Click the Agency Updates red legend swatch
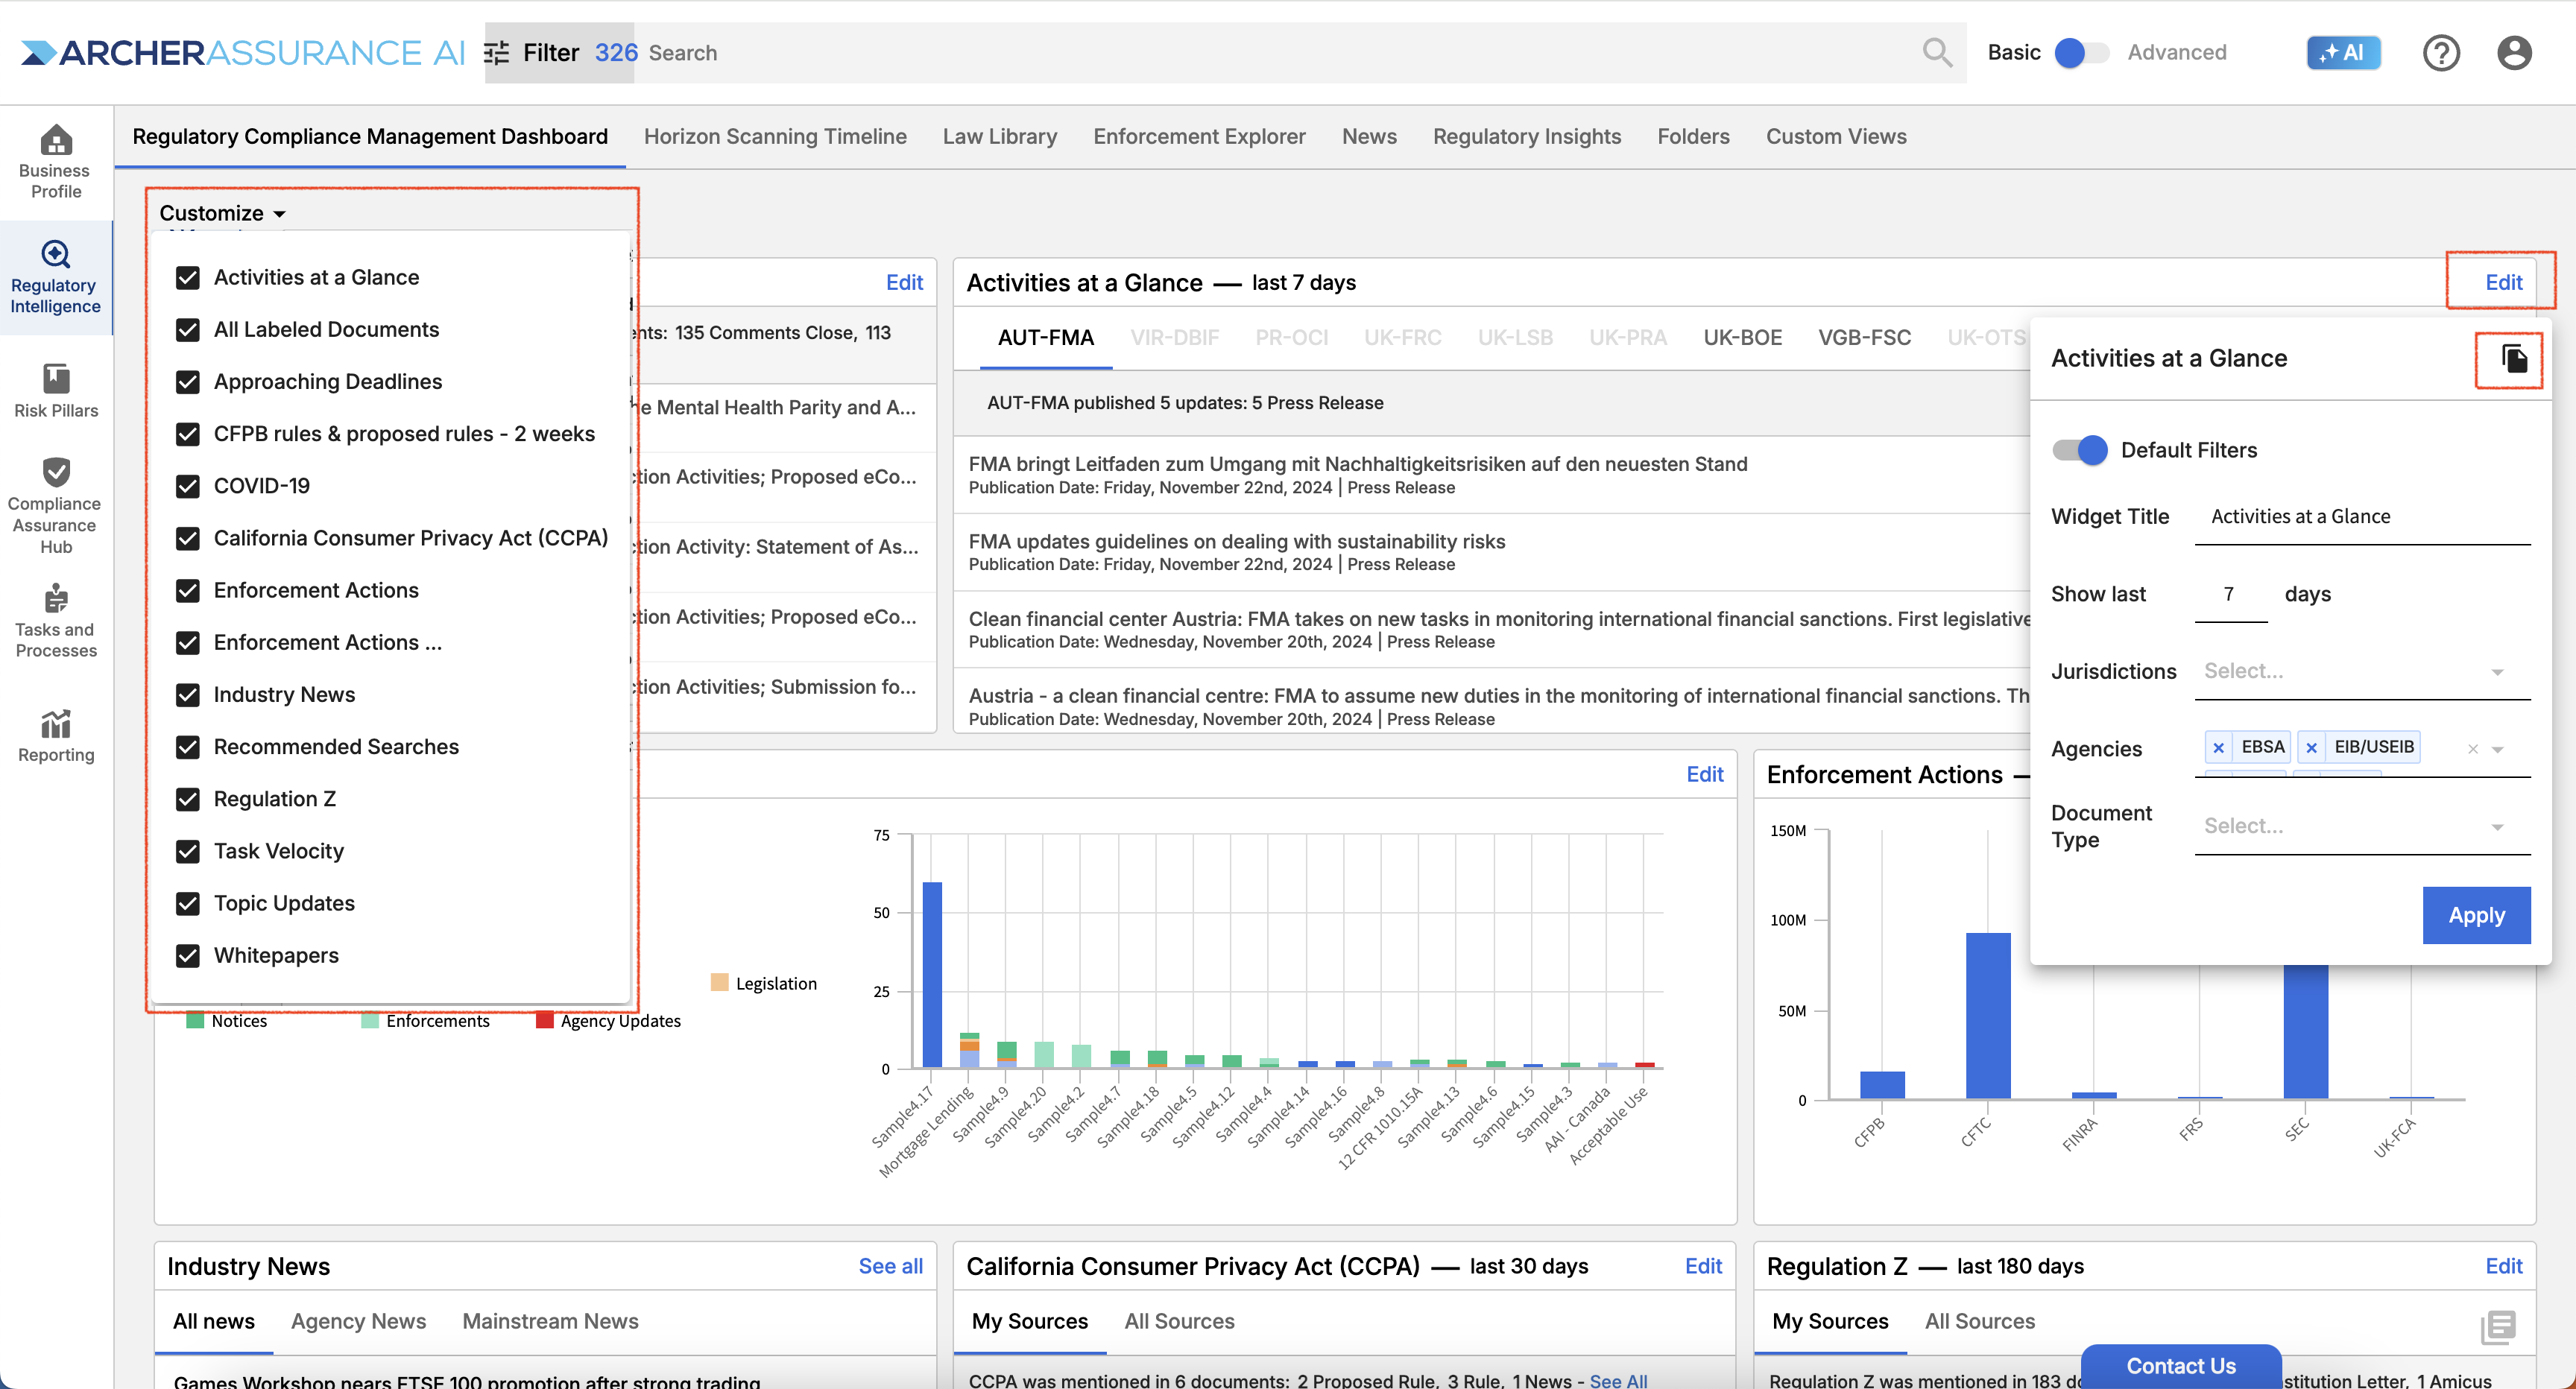This screenshot has height=1389, width=2576. [x=545, y=1021]
